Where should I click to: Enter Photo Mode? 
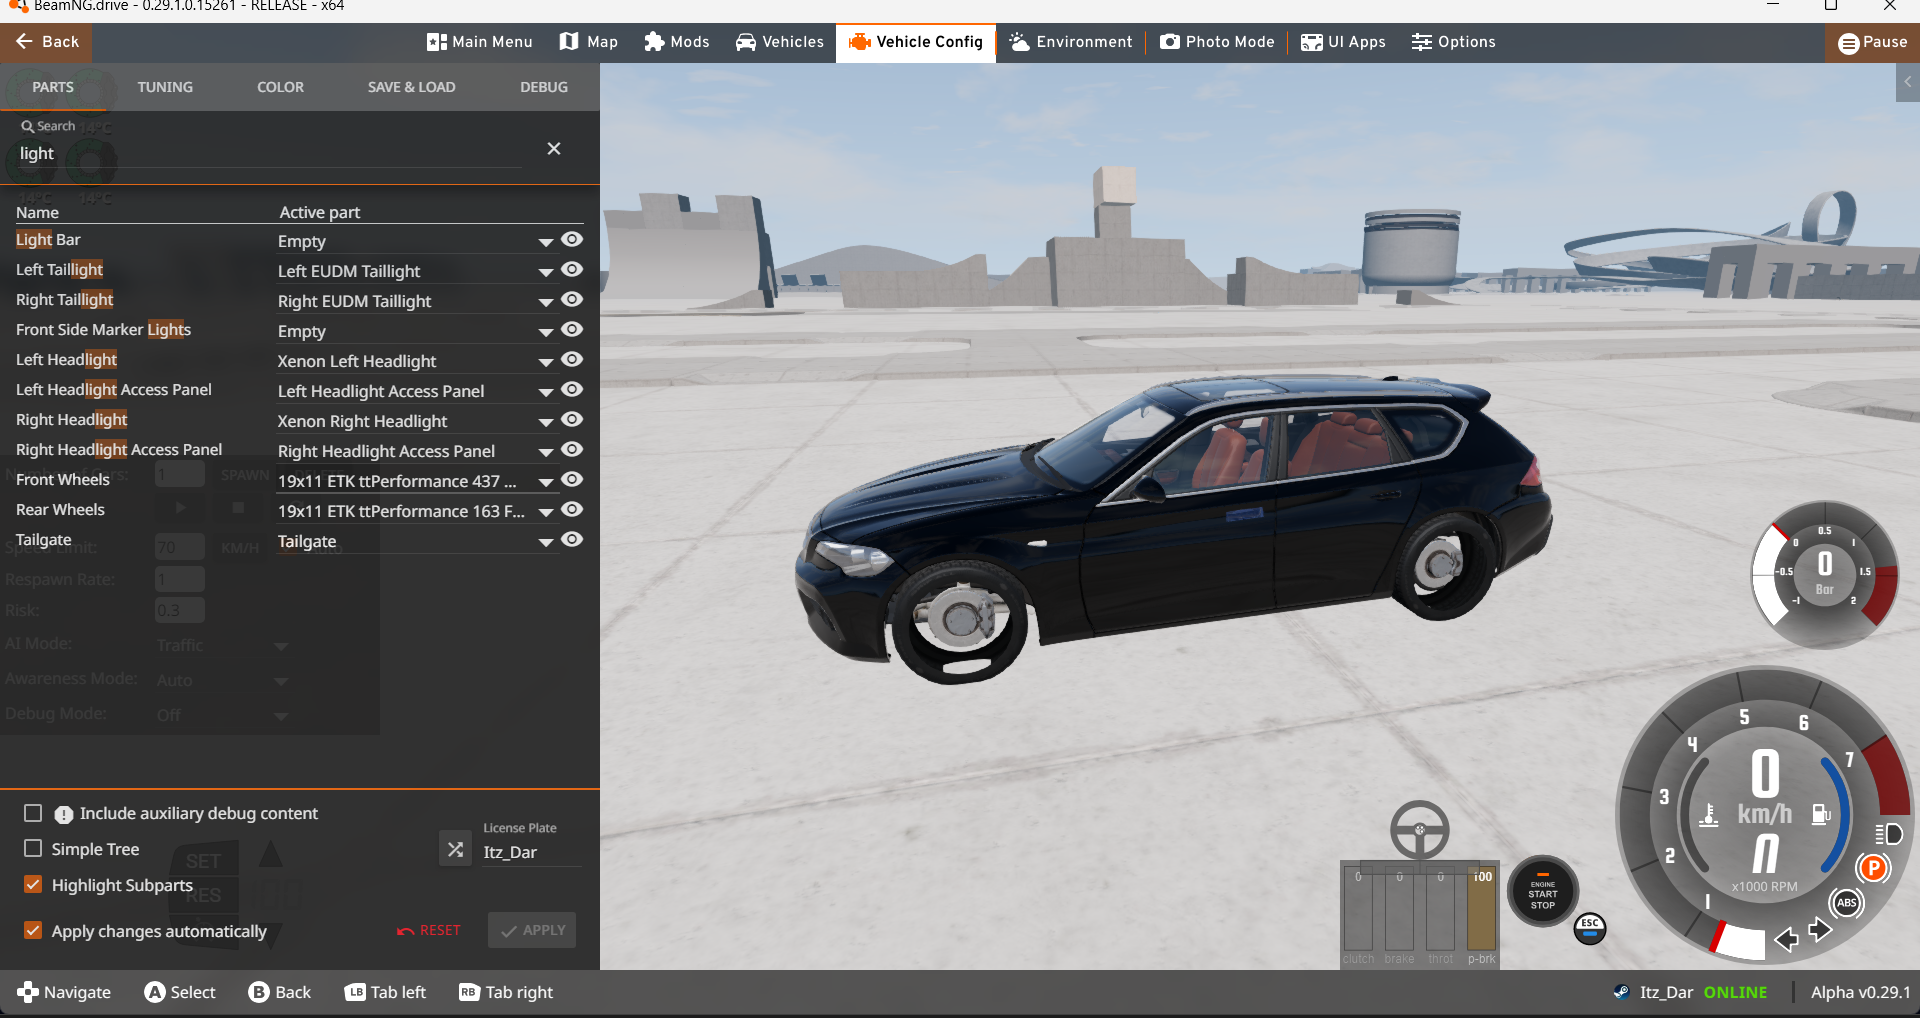pyautogui.click(x=1217, y=42)
